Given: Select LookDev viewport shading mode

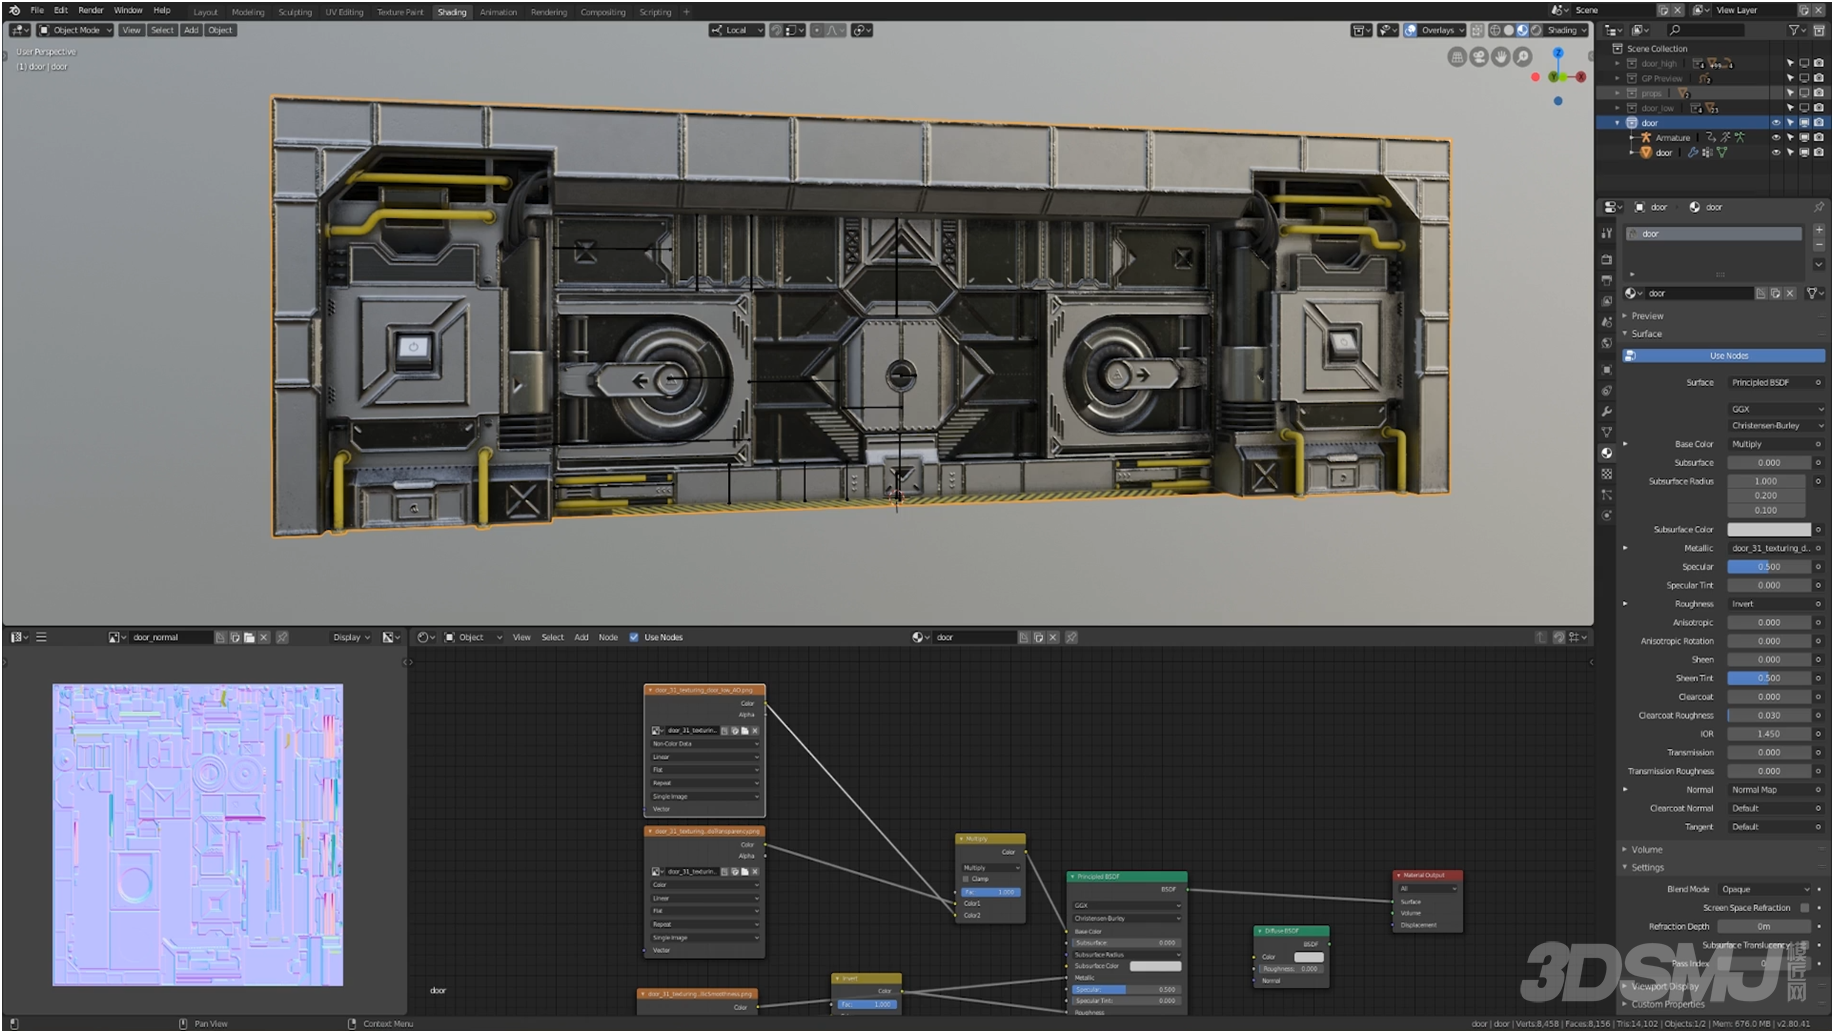Looking at the screenshot, I should click(1522, 30).
